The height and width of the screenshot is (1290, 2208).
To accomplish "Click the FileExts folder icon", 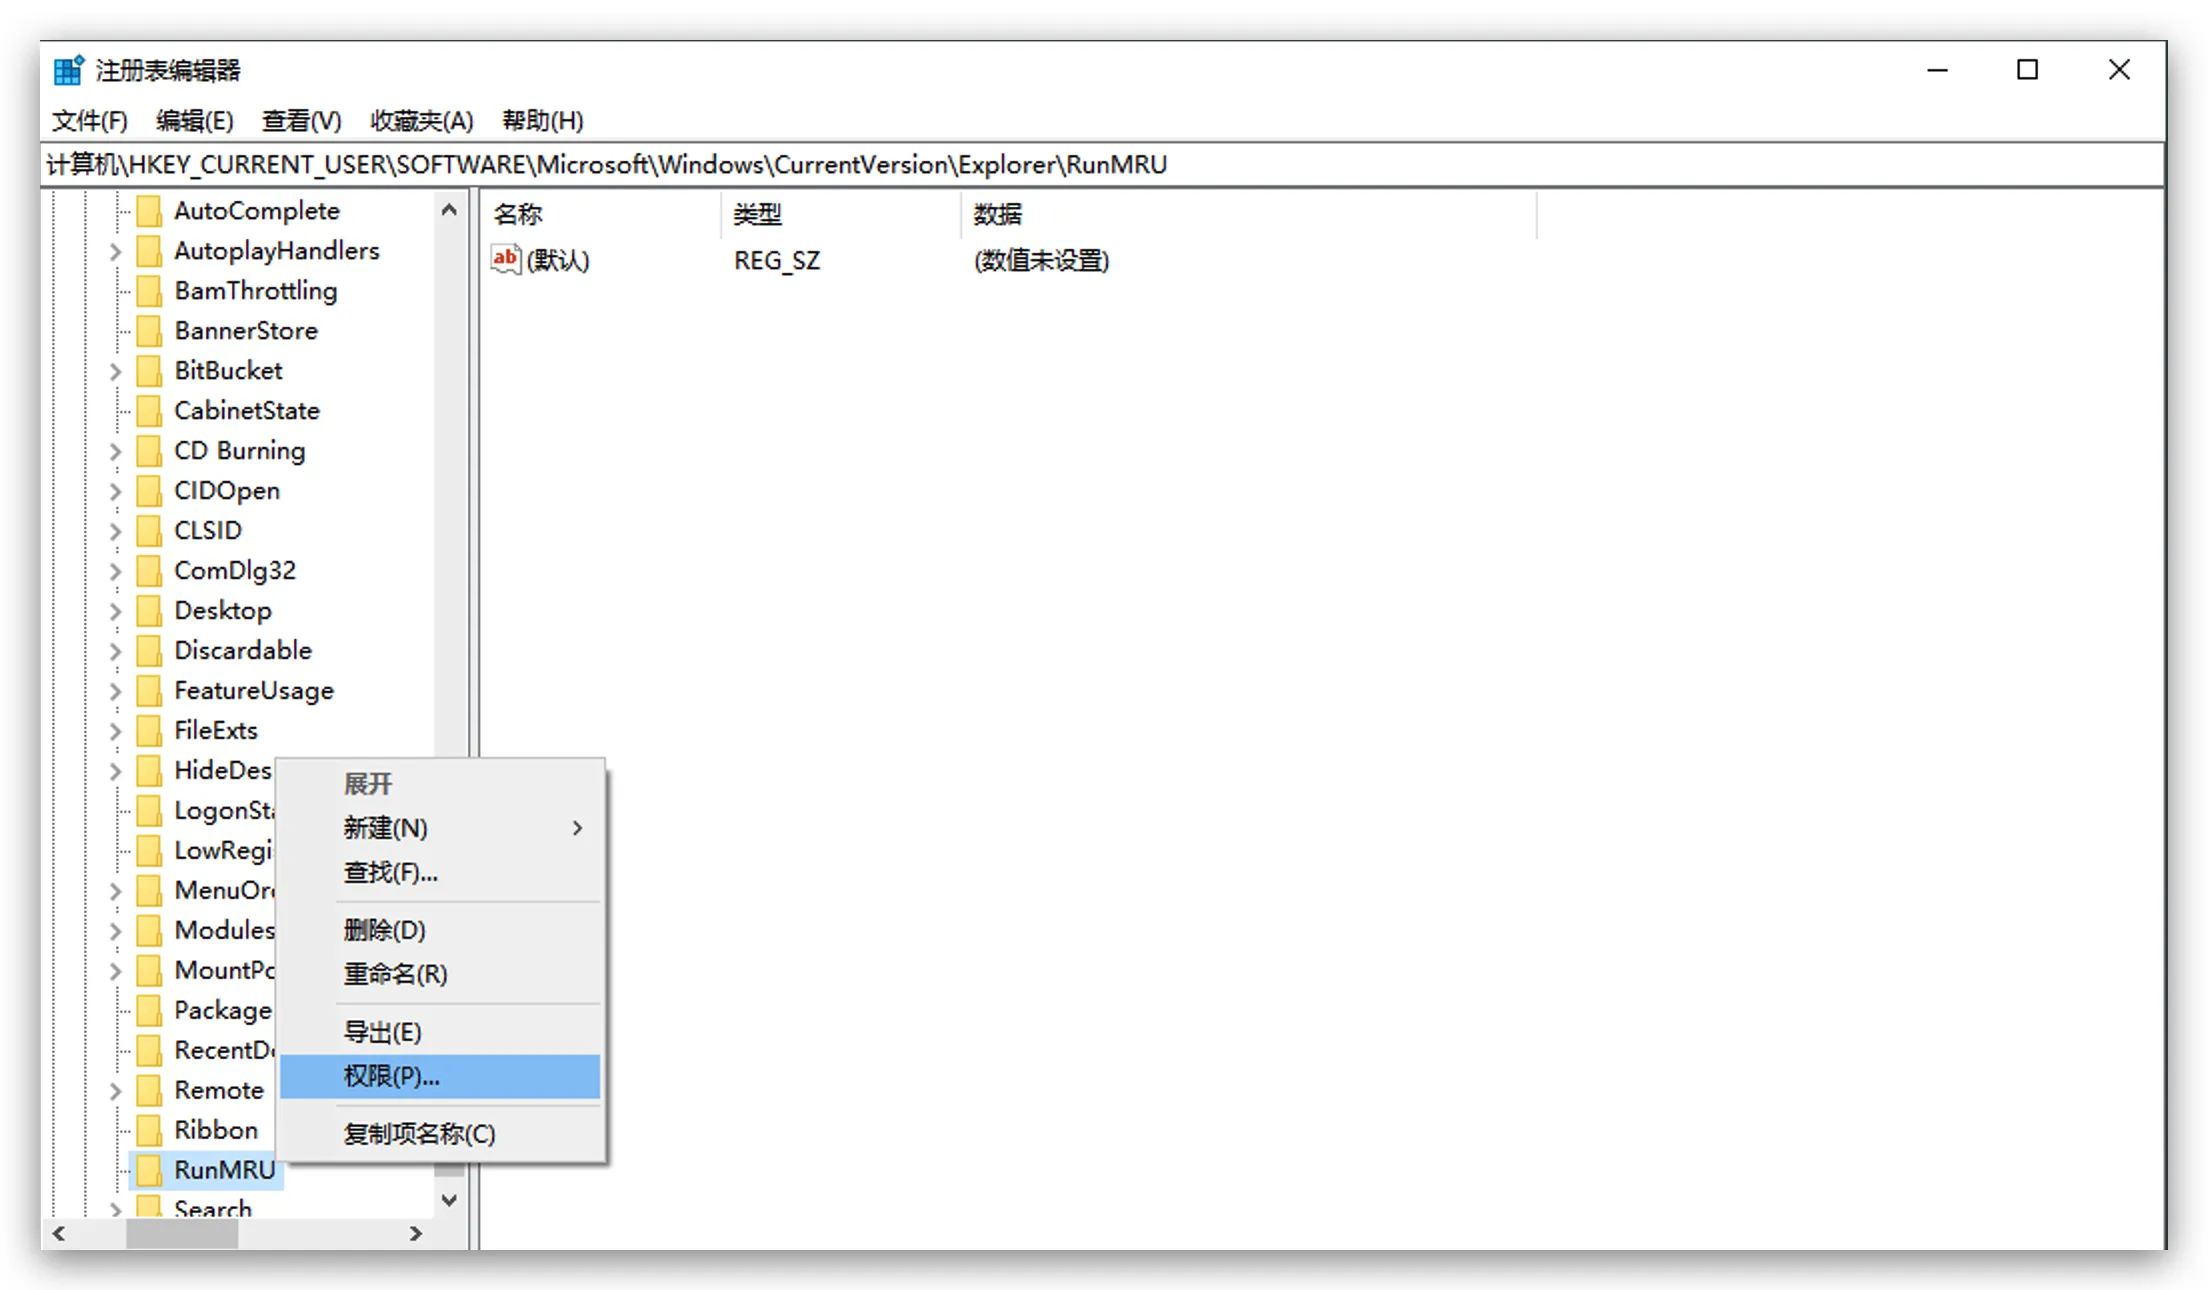I will pos(149,731).
